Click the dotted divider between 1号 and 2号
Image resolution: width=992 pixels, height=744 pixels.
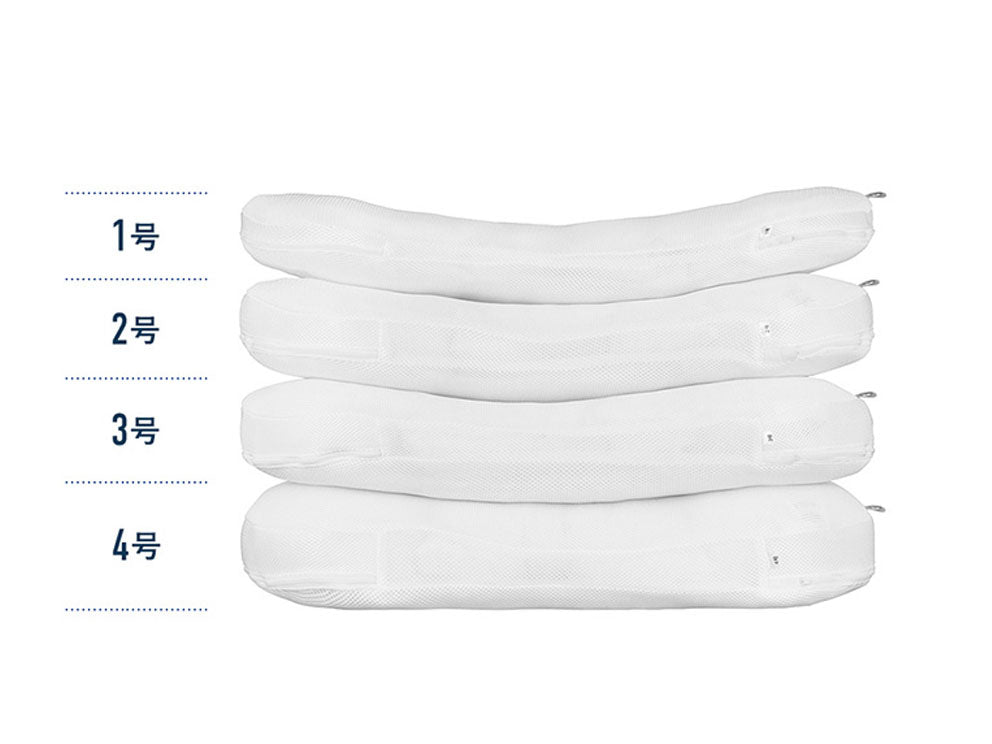pyautogui.click(x=136, y=280)
